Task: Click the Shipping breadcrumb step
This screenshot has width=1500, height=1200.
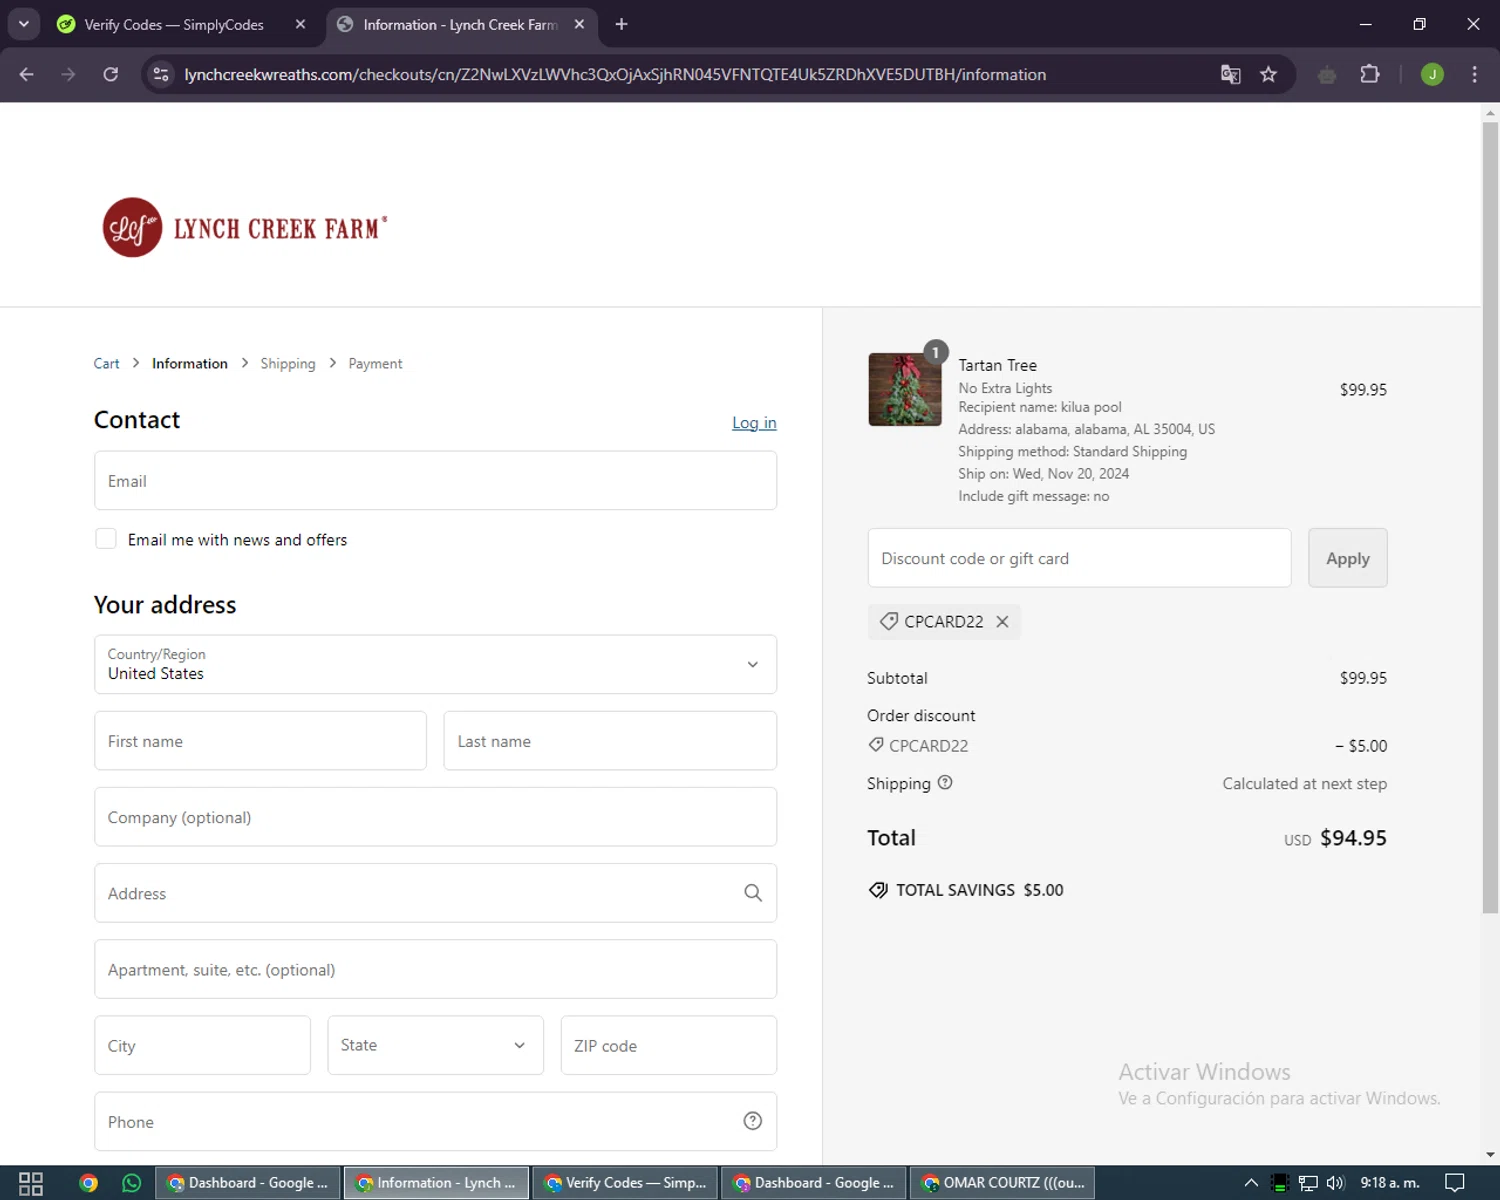Action: coord(288,364)
